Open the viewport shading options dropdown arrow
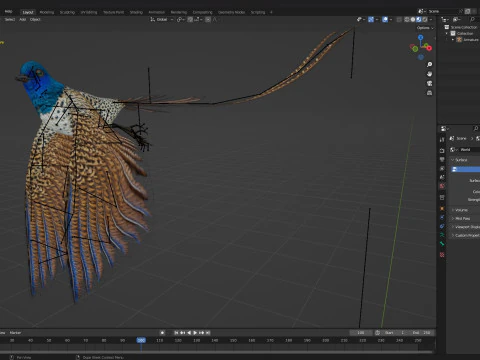 click(431, 20)
